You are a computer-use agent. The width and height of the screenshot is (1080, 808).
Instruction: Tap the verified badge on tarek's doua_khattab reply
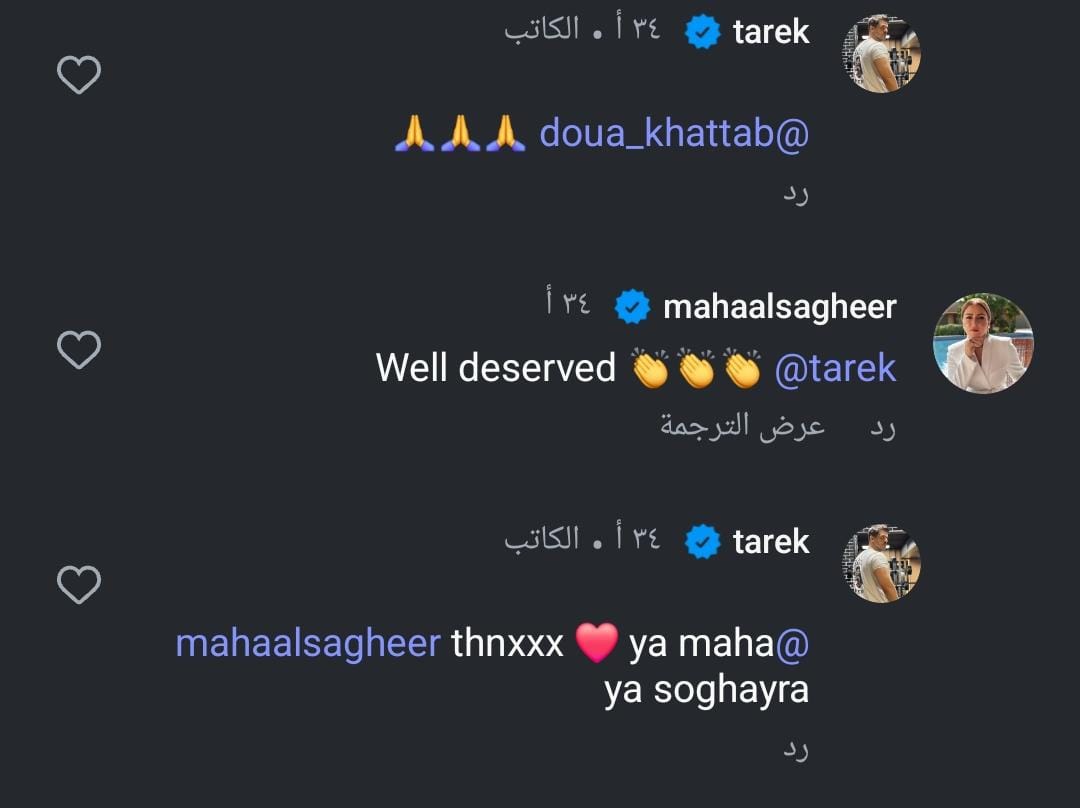coord(703,32)
